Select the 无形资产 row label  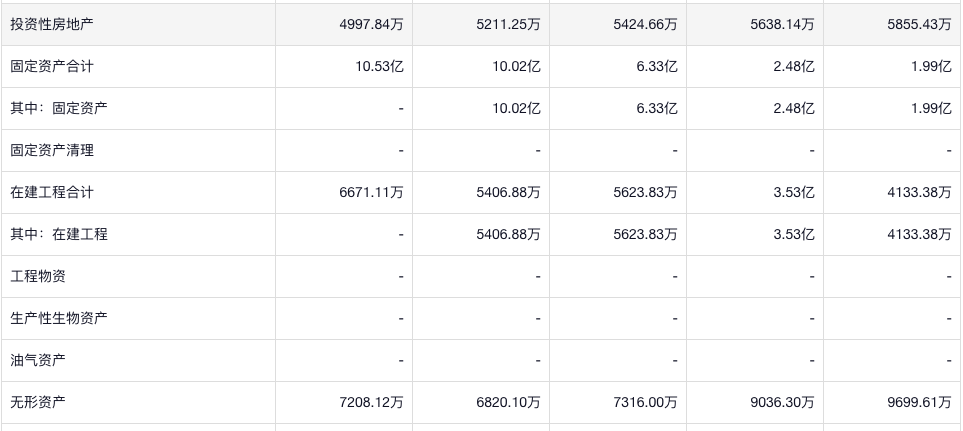point(38,402)
